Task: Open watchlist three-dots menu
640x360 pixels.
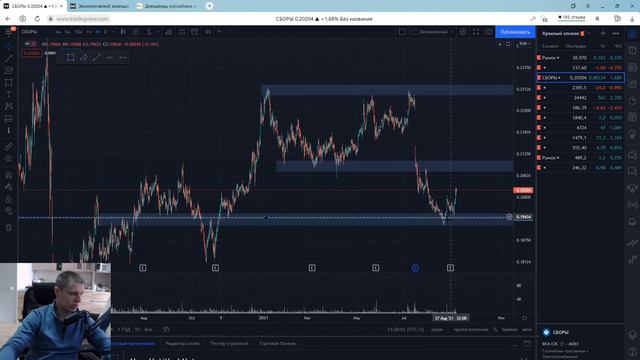Action: coord(616,33)
